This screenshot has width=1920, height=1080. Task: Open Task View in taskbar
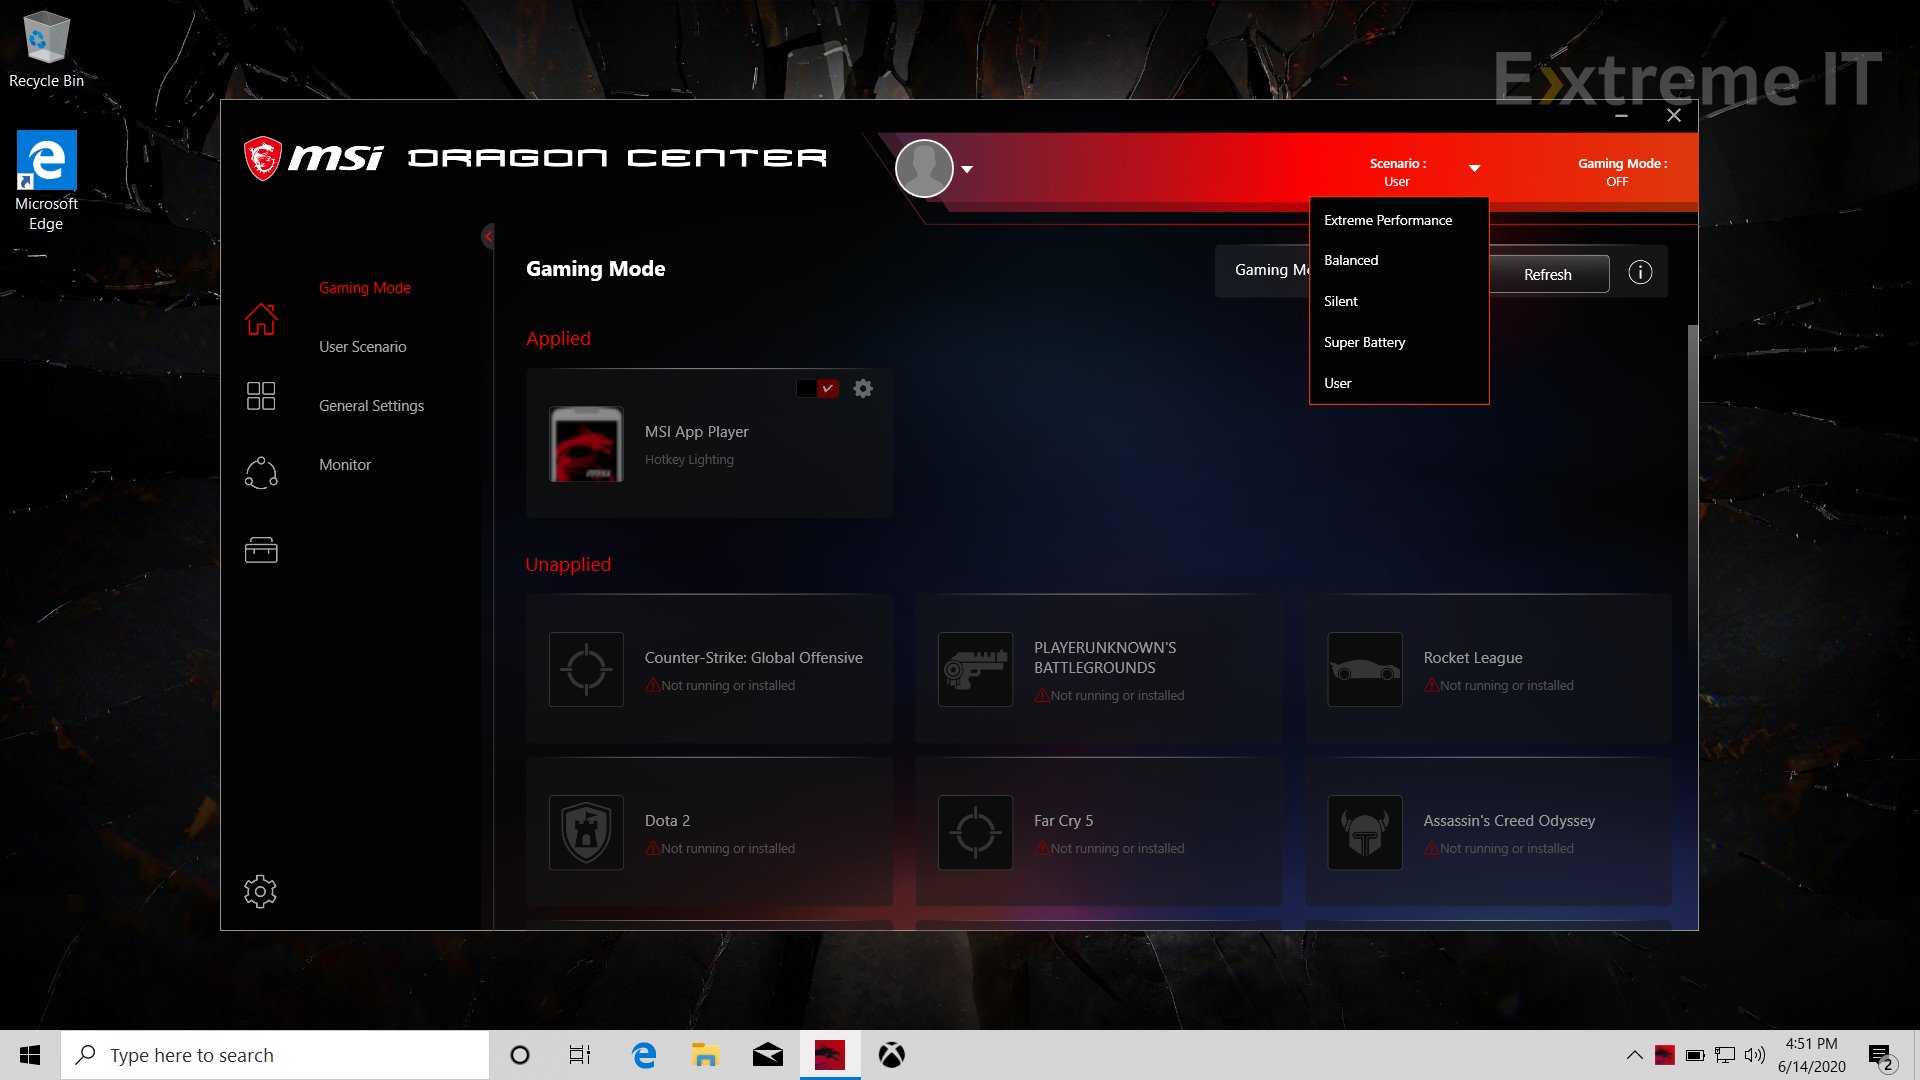click(580, 1055)
